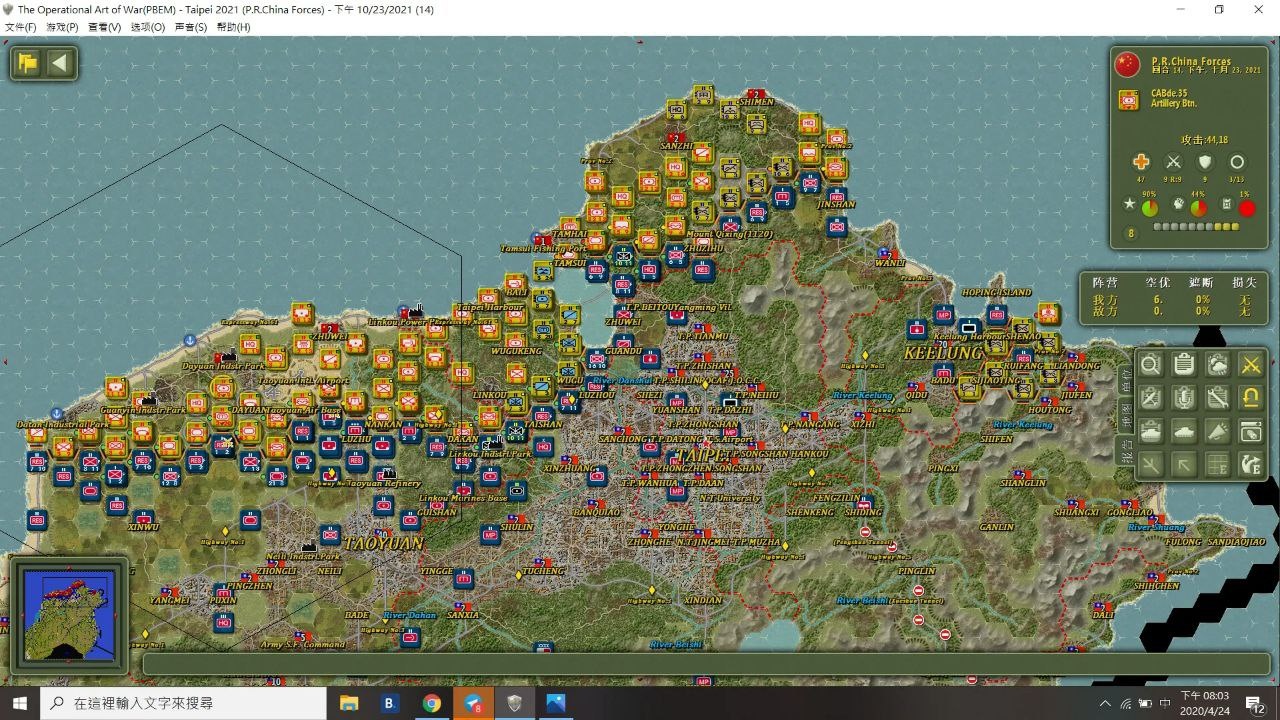The width and height of the screenshot is (1280, 720).
Task: Click the megaphone announcement icon
Action: [x=1217, y=431]
